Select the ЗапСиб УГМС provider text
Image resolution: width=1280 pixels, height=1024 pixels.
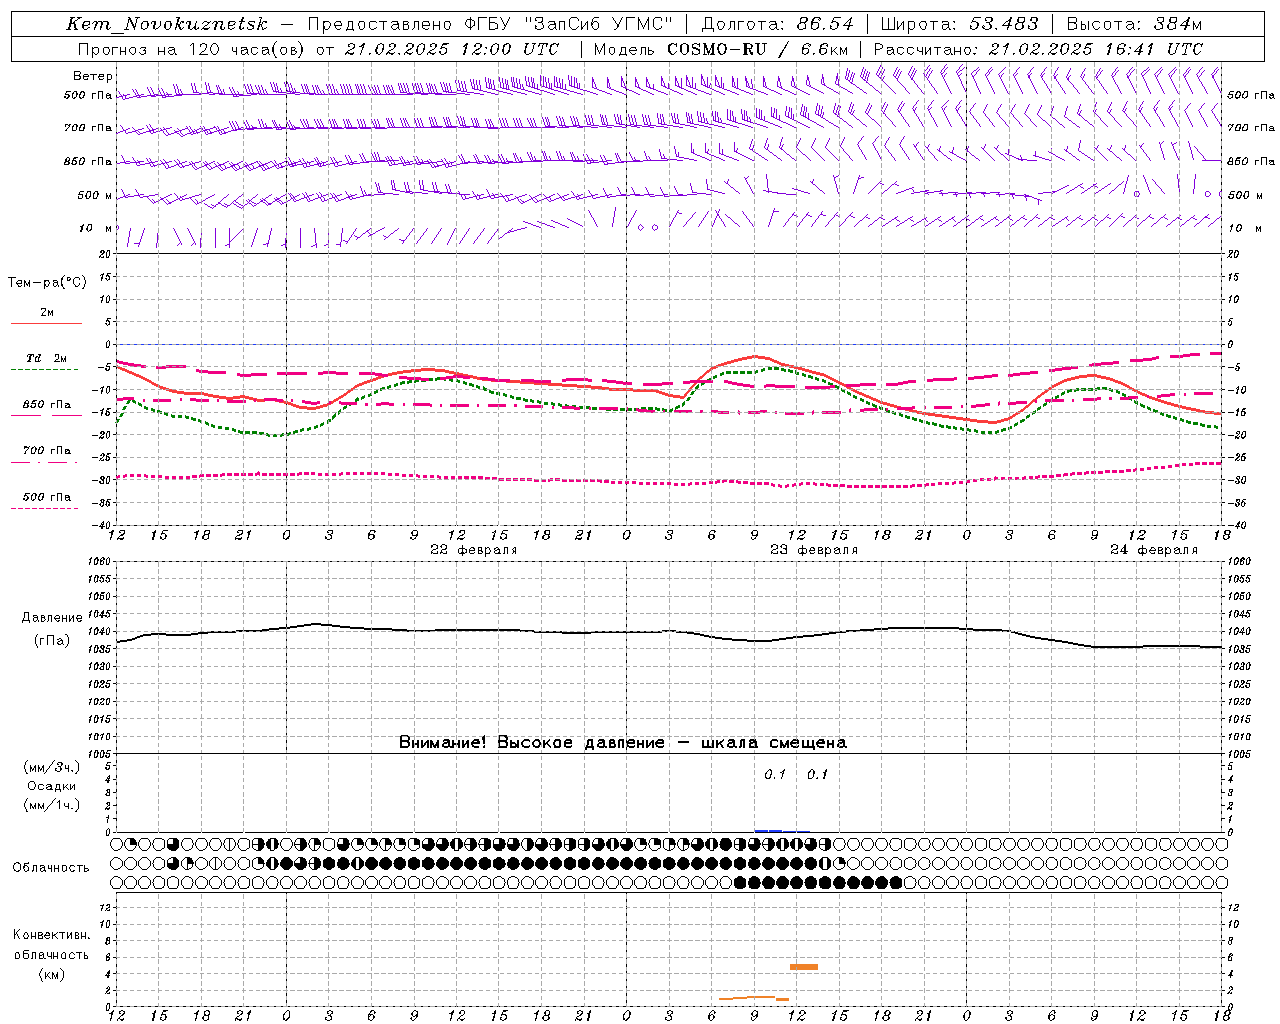coord(597,24)
